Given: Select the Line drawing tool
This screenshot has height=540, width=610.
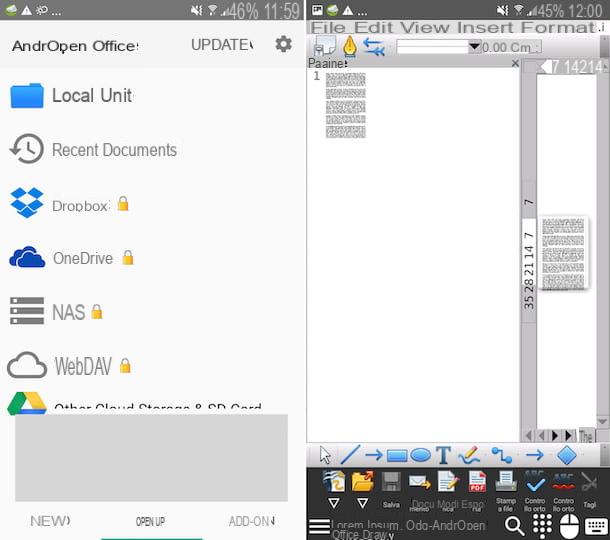Looking at the screenshot, I should coord(350,455).
